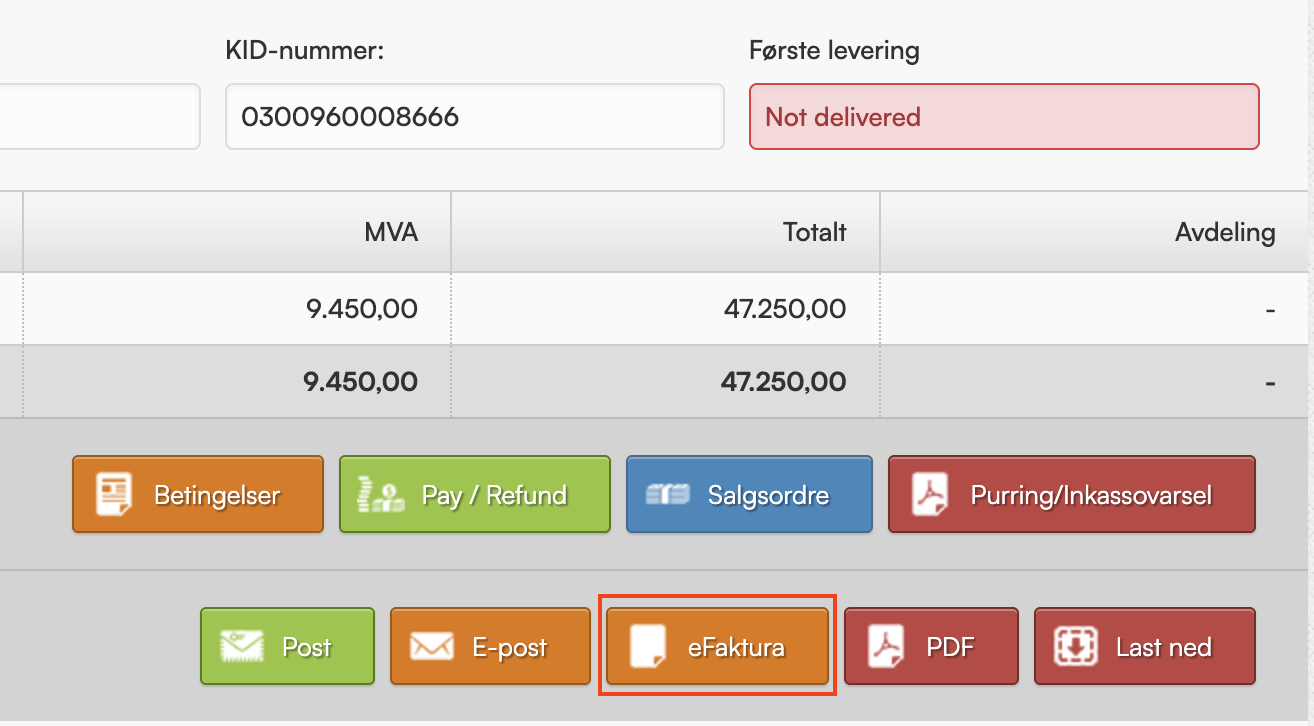Click the document icon on Betingelser button

pos(114,495)
